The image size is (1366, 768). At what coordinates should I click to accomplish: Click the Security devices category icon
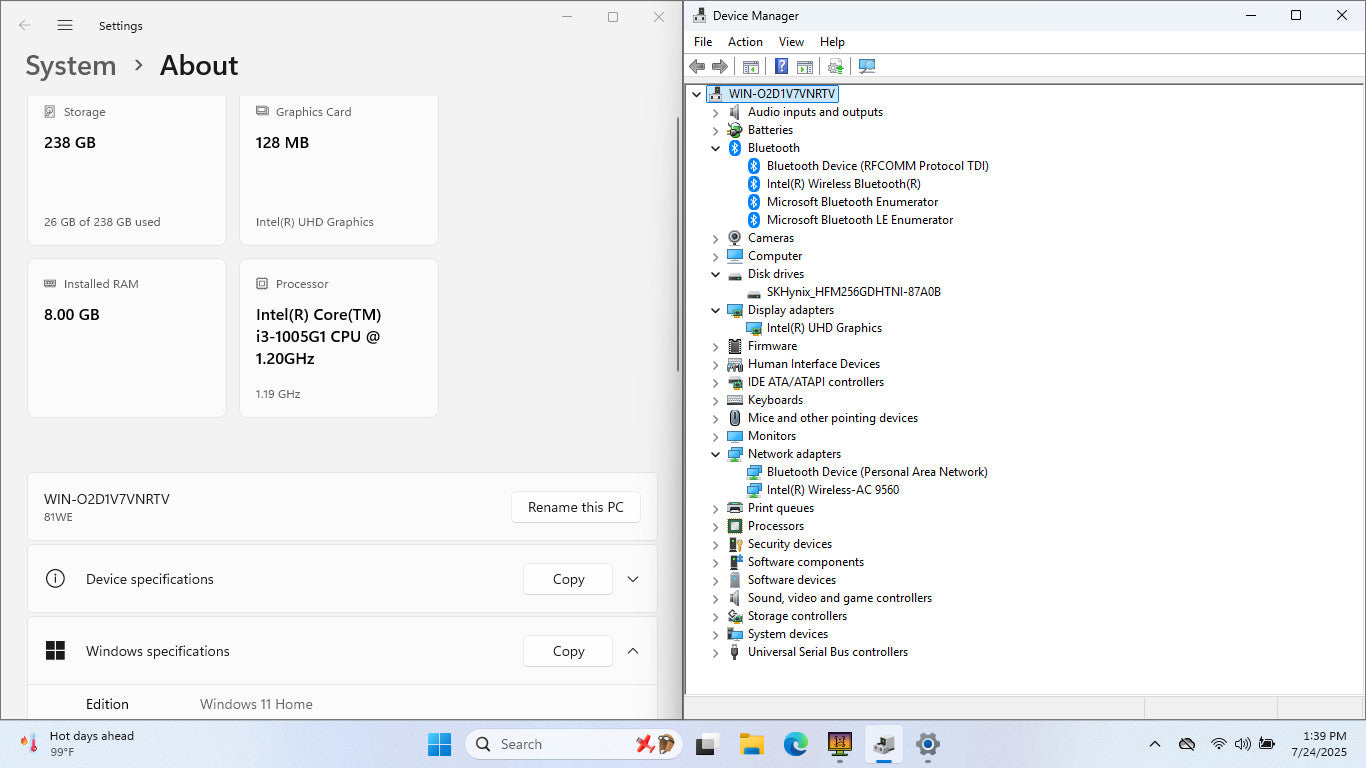[735, 544]
